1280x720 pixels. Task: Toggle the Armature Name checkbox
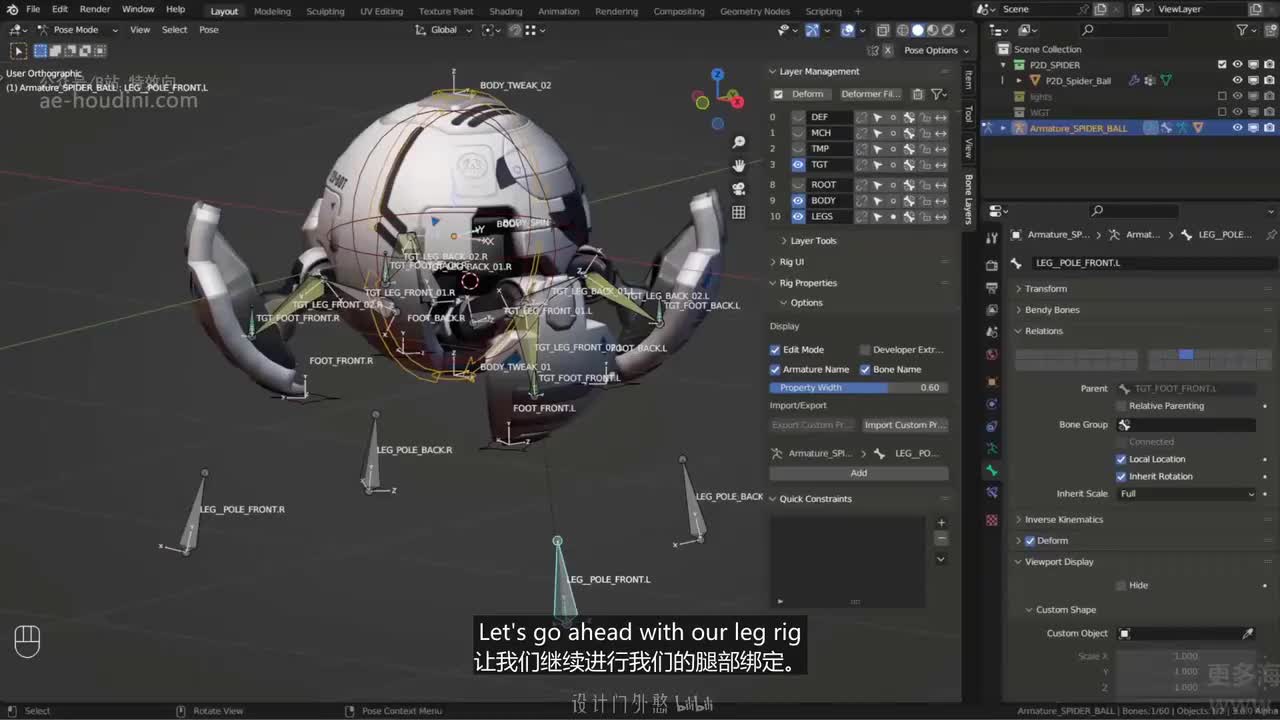click(x=775, y=370)
